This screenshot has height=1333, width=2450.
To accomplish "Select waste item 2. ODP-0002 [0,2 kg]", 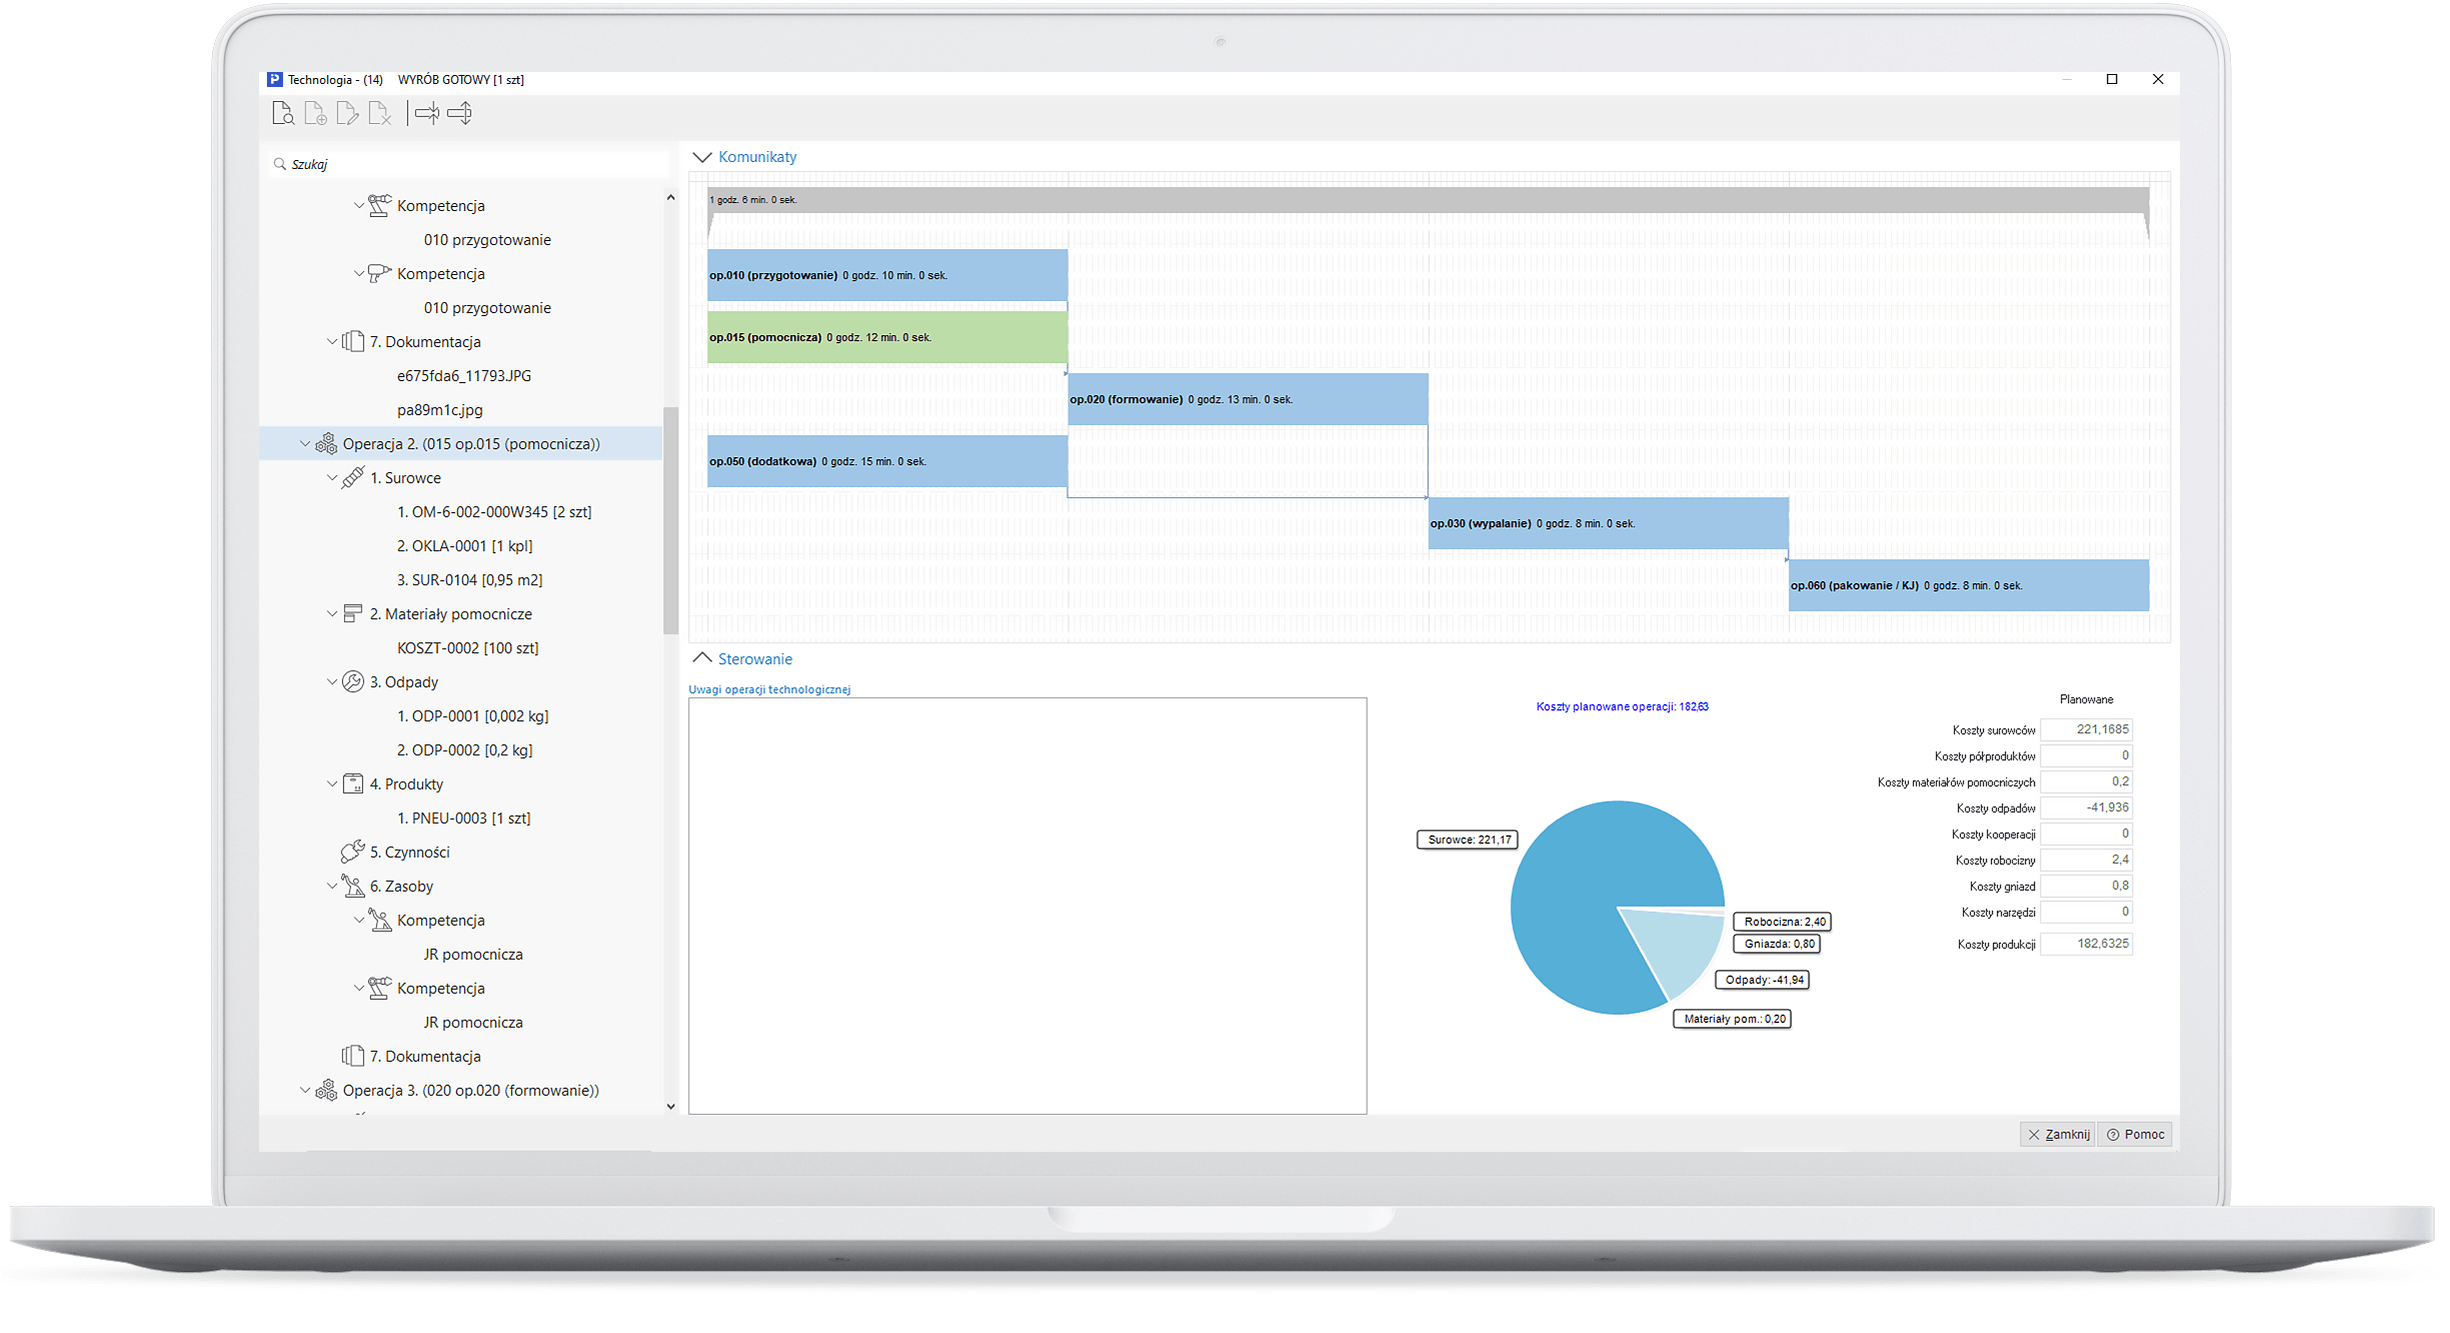I will pyautogui.click(x=465, y=750).
